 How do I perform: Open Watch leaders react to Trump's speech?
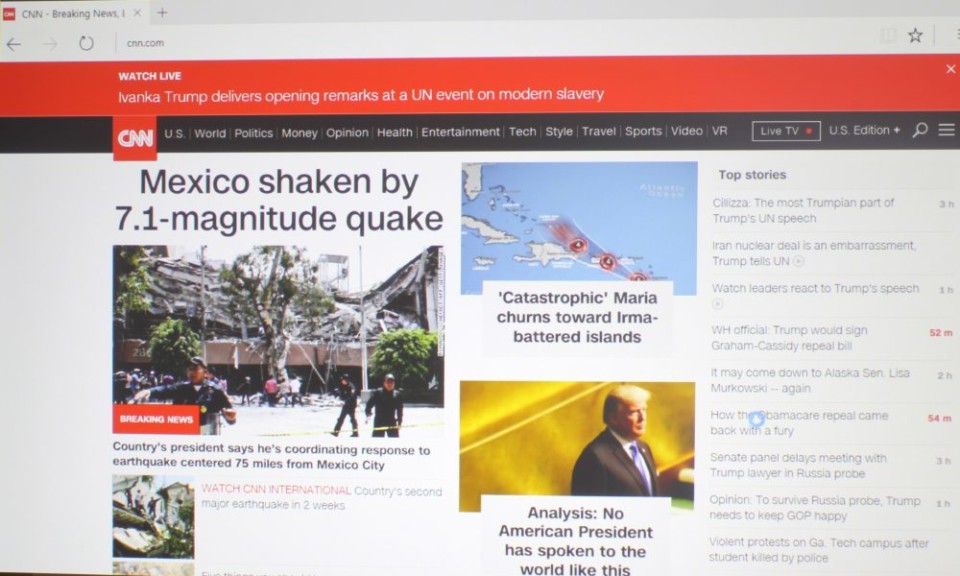pos(816,289)
